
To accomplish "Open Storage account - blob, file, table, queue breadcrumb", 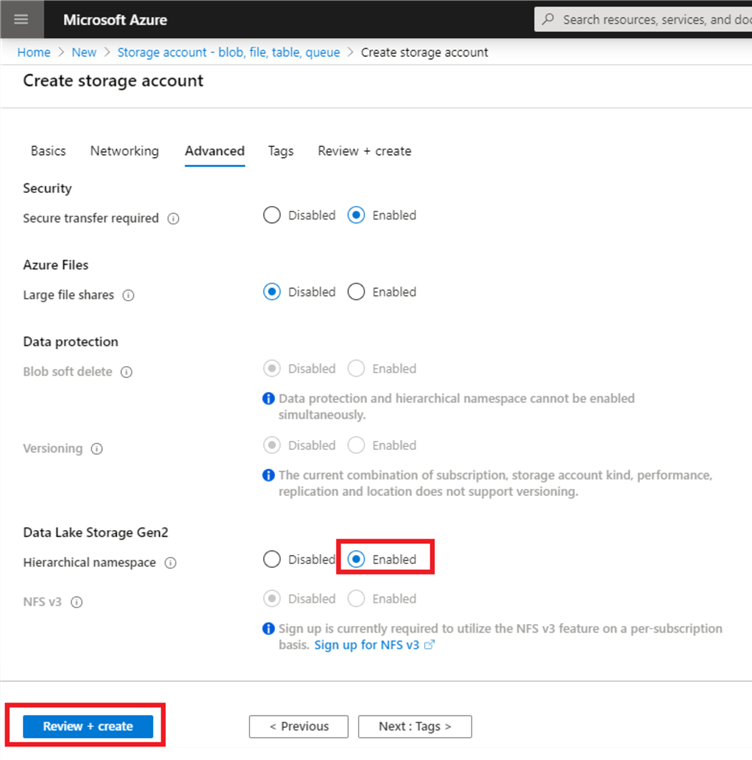I will (228, 52).
